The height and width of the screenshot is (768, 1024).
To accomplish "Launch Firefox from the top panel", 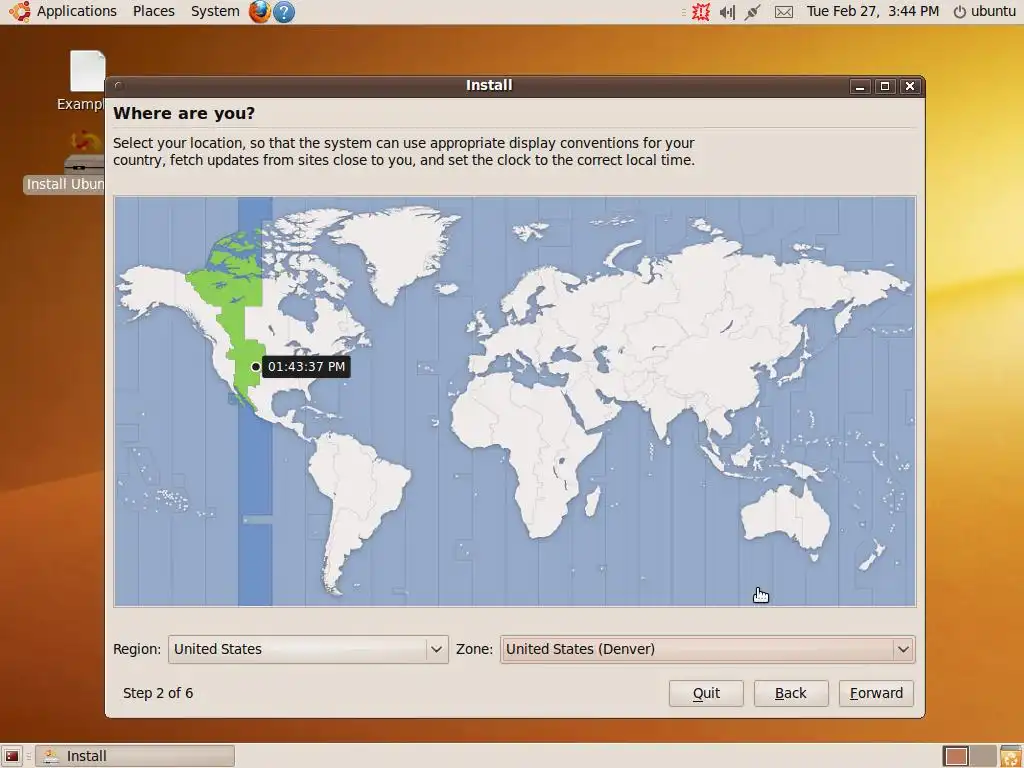I will (259, 11).
